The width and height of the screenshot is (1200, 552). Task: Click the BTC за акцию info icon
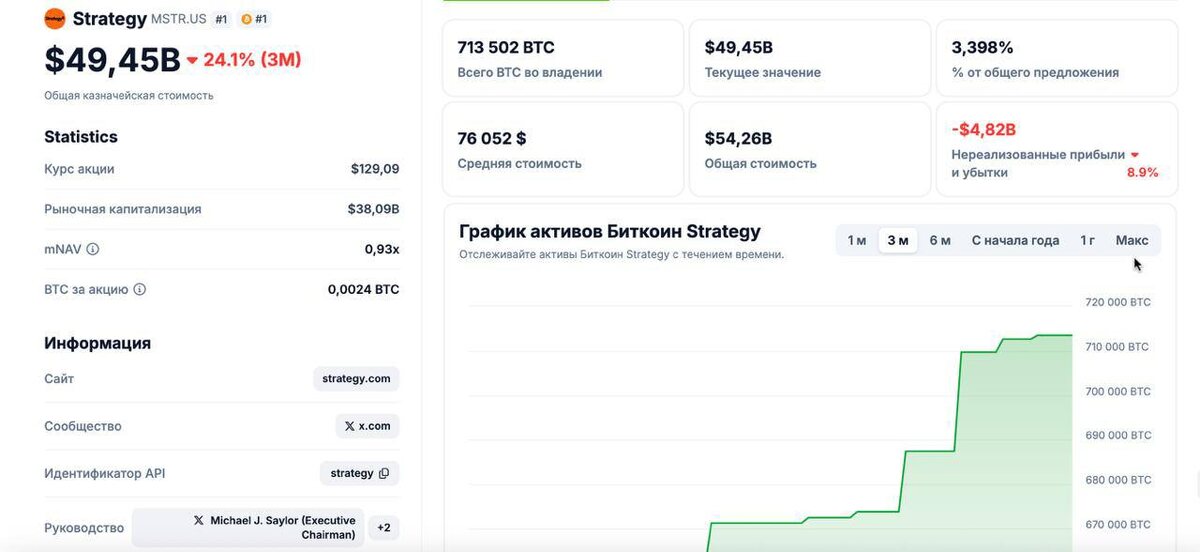point(140,289)
